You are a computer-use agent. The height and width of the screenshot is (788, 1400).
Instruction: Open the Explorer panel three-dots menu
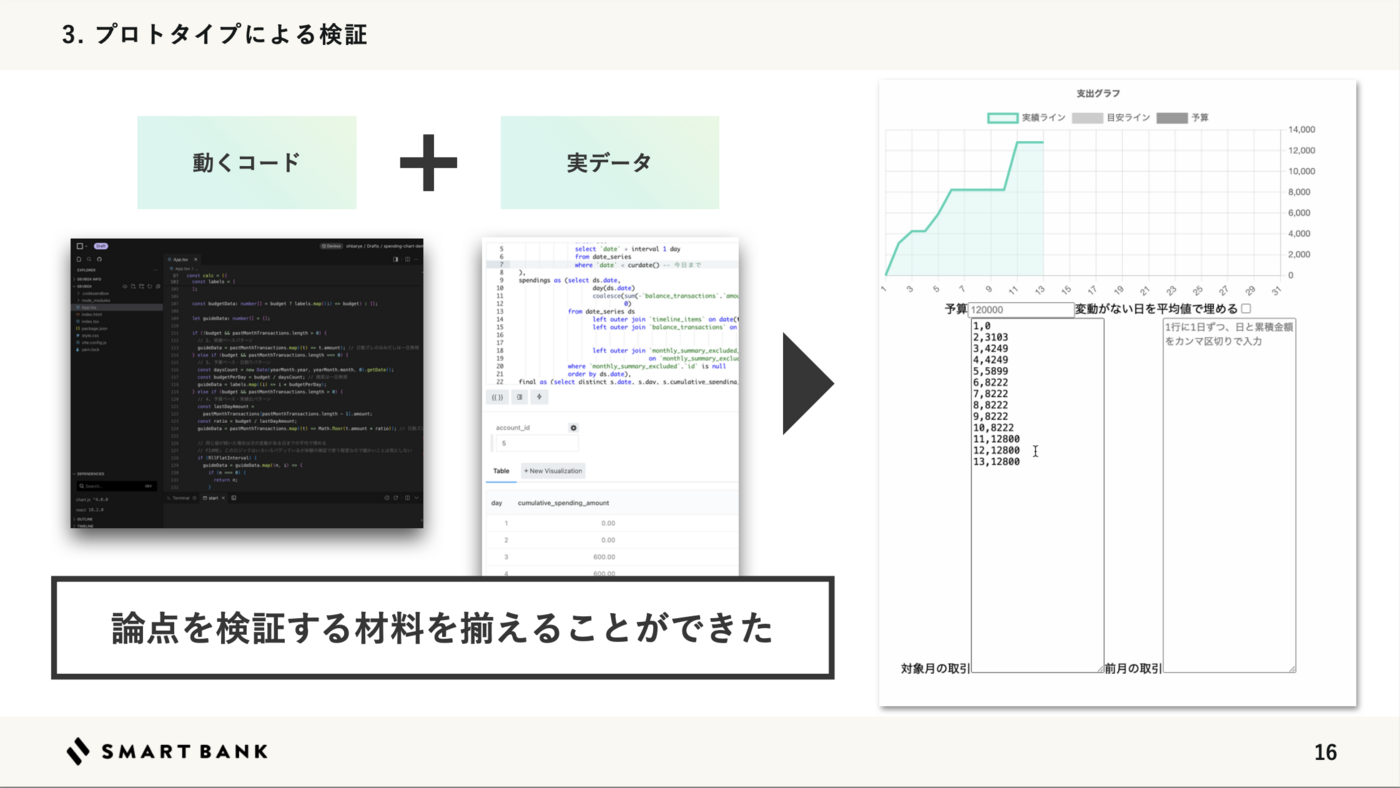(x=155, y=270)
